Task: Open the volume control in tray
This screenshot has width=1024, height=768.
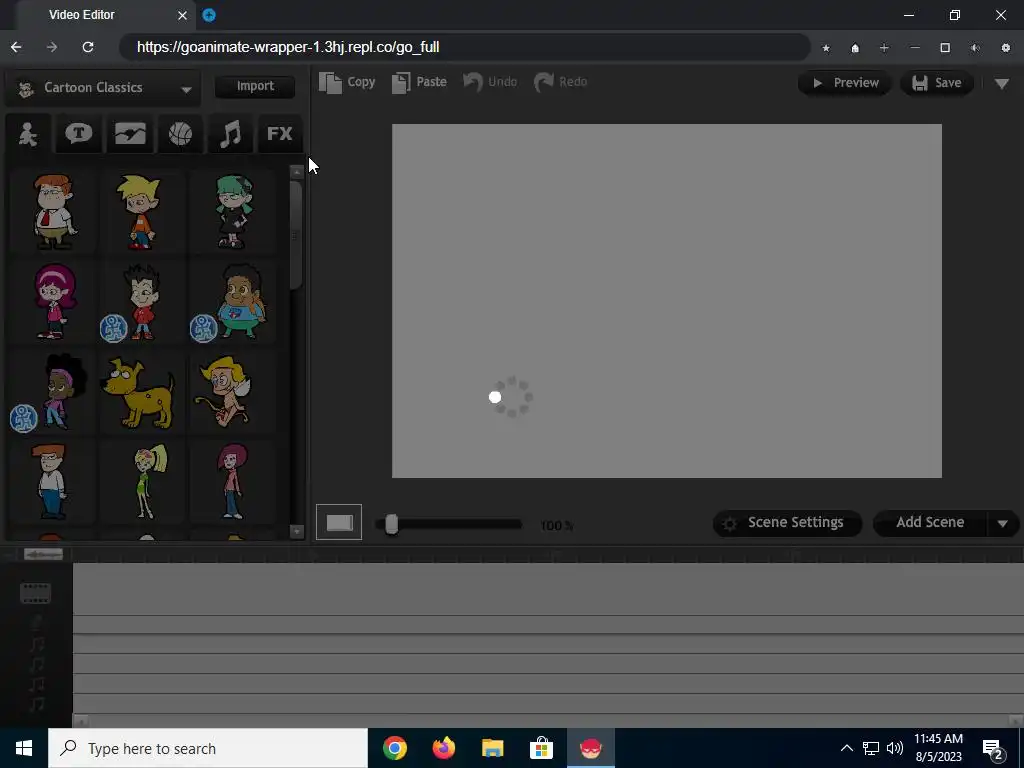Action: 895,748
